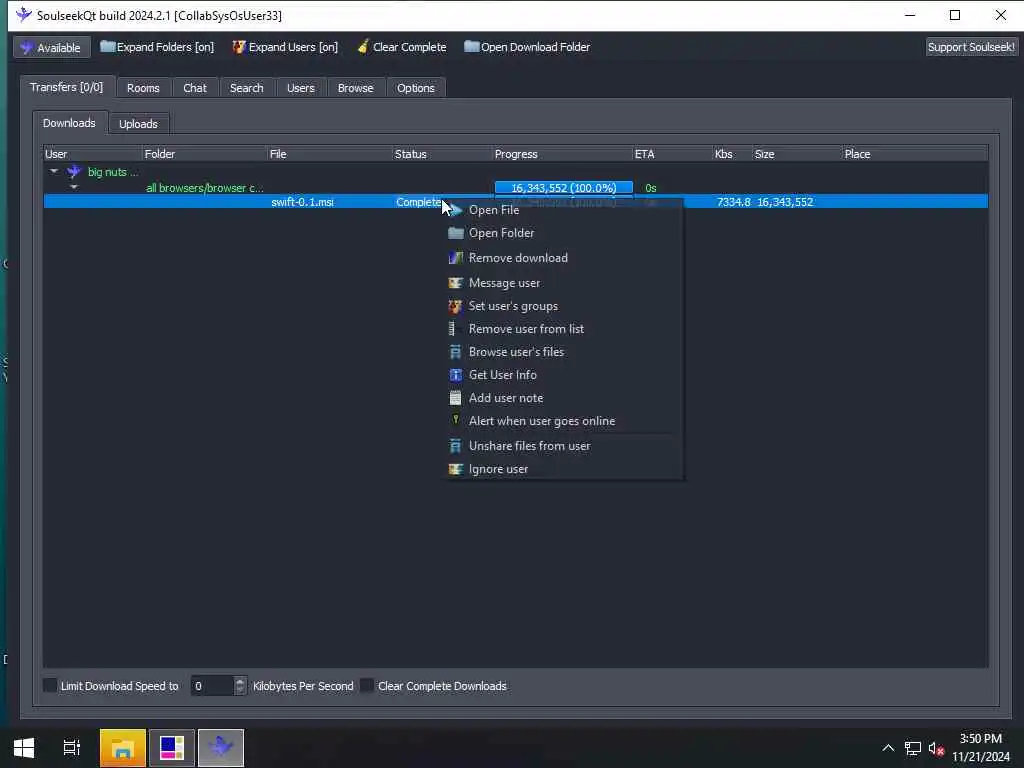1024x768 pixels.
Task: Choose Get User Info entry
Action: click(x=564, y=375)
